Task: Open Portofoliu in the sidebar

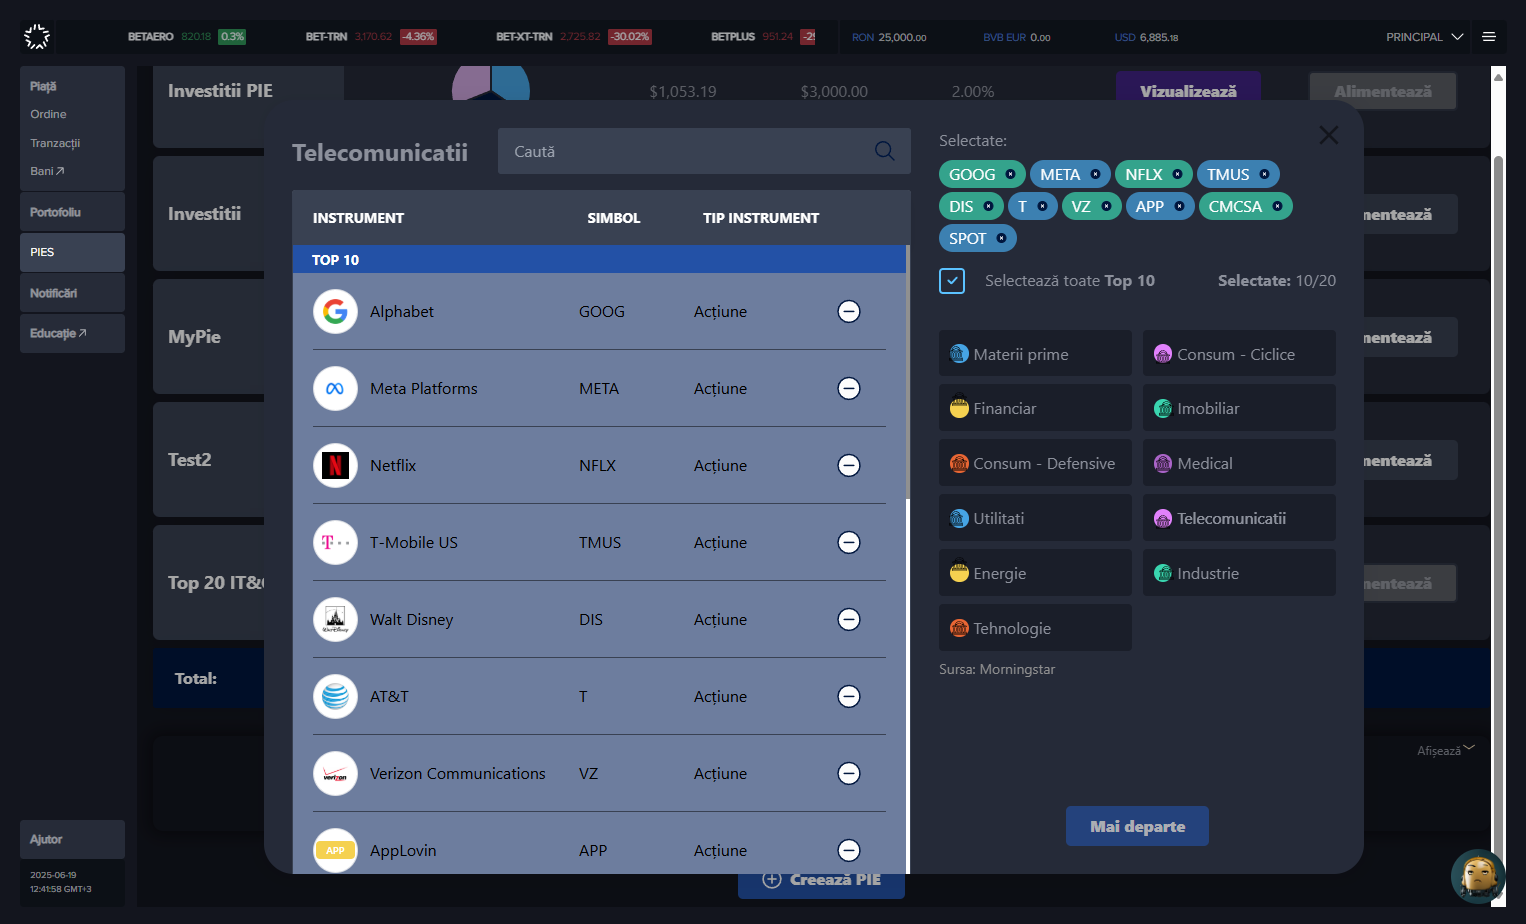Action: point(72,212)
